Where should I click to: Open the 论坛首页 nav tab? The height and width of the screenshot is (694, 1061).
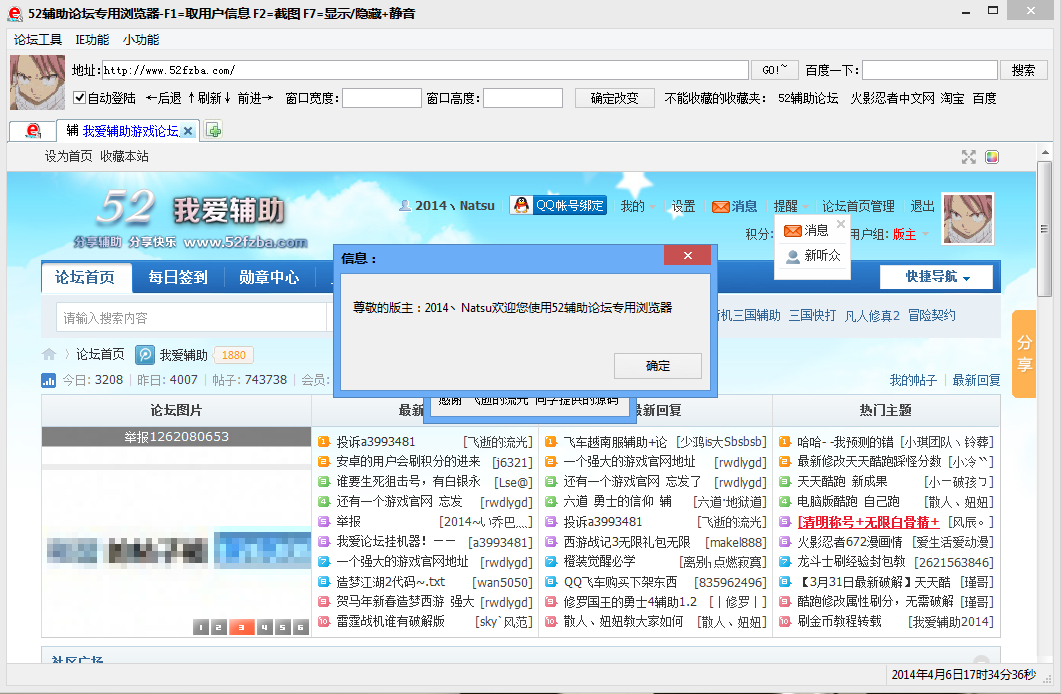click(85, 277)
